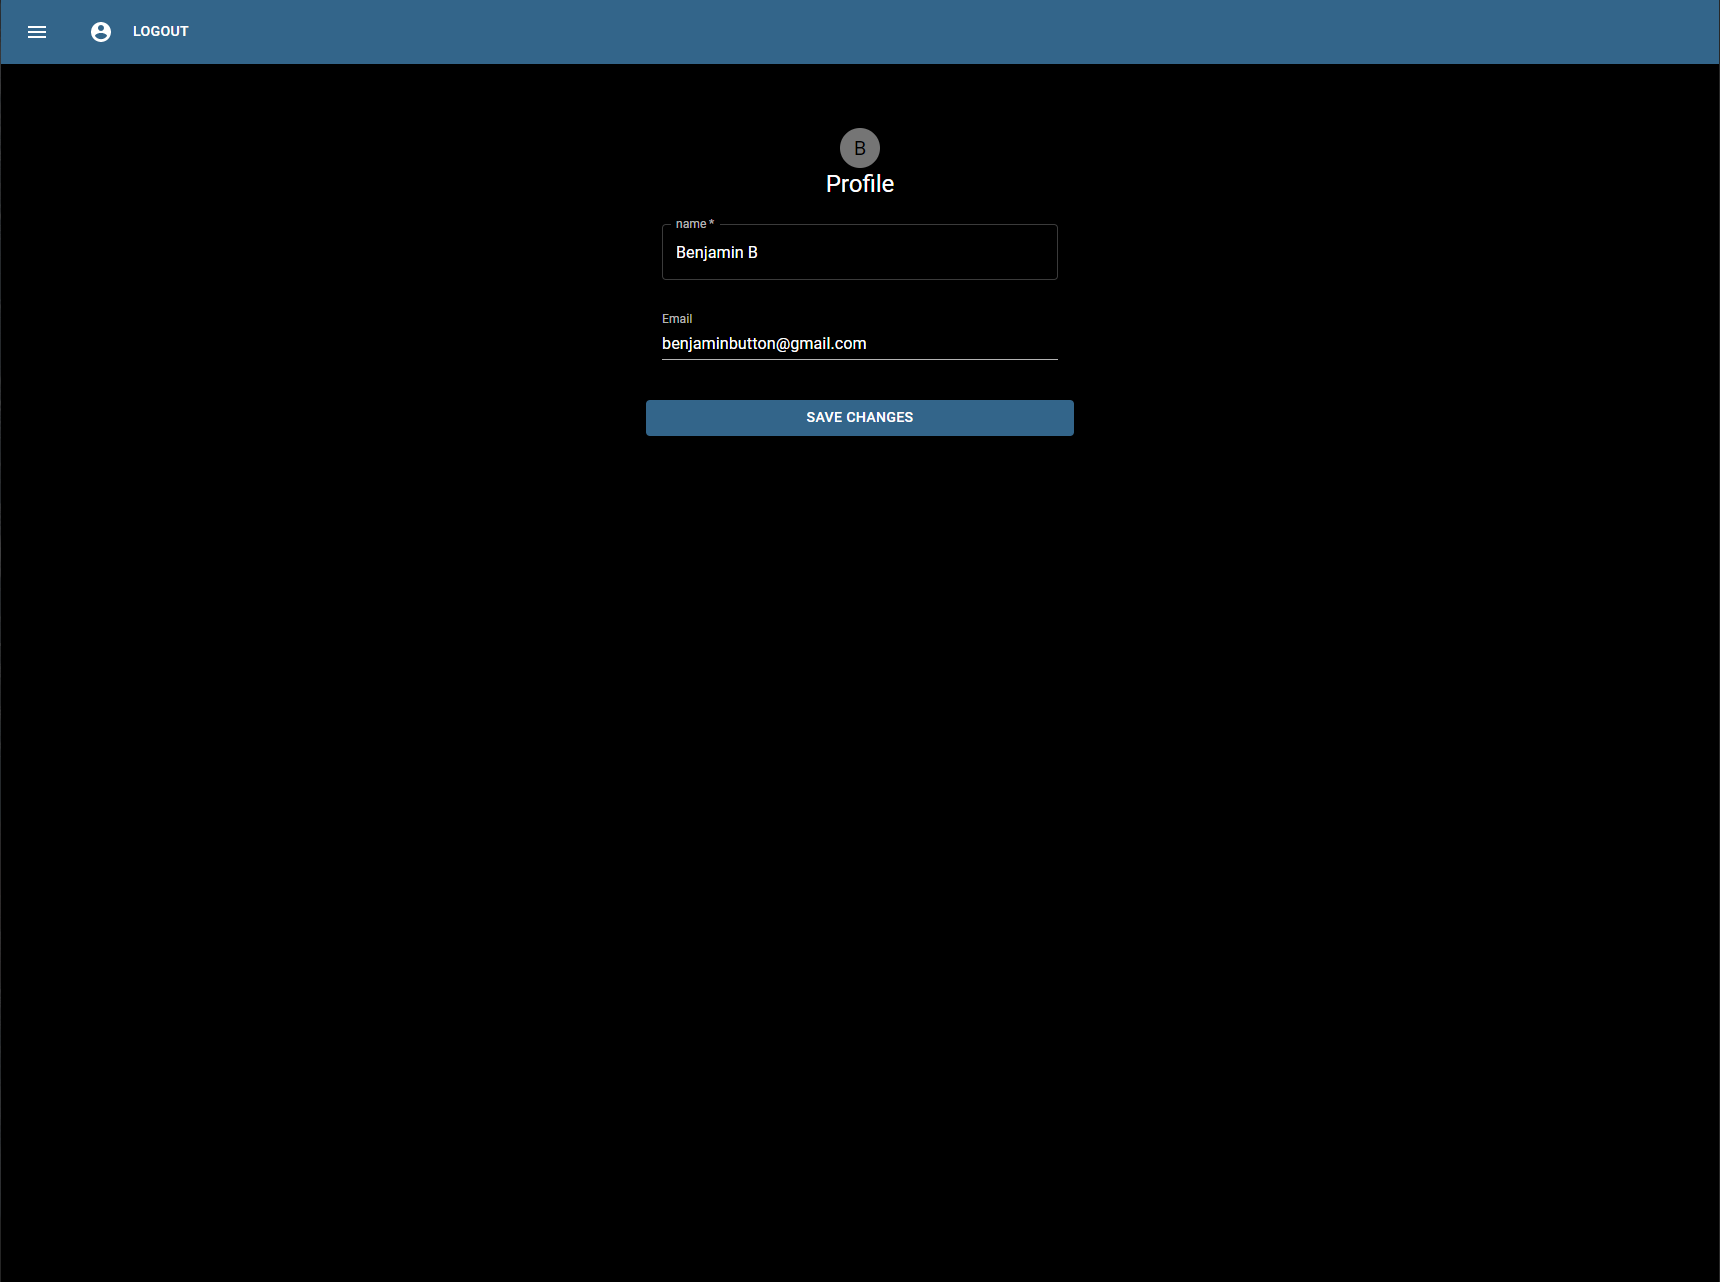Click the profile person icon beside Logout
Viewport: 1720px width, 1282px height.
click(x=100, y=31)
